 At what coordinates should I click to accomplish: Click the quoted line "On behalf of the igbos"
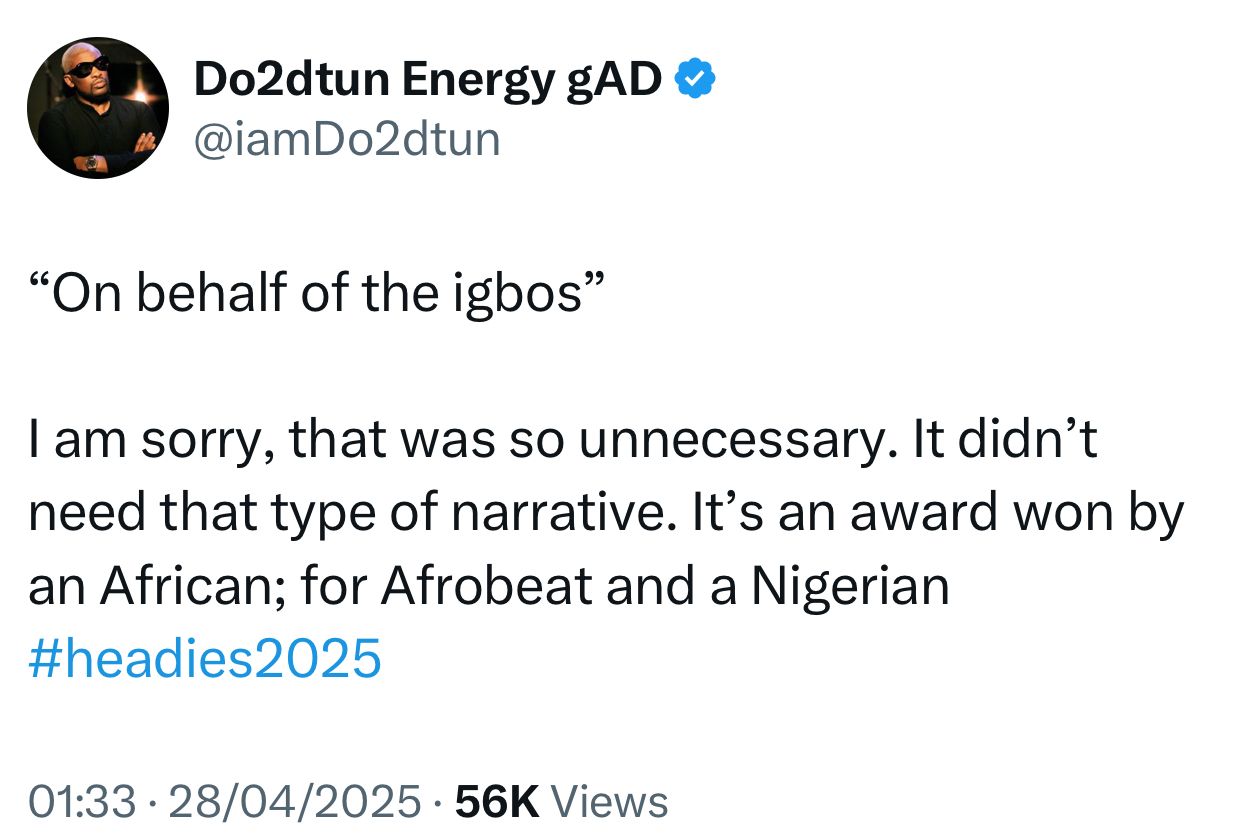coord(317,295)
